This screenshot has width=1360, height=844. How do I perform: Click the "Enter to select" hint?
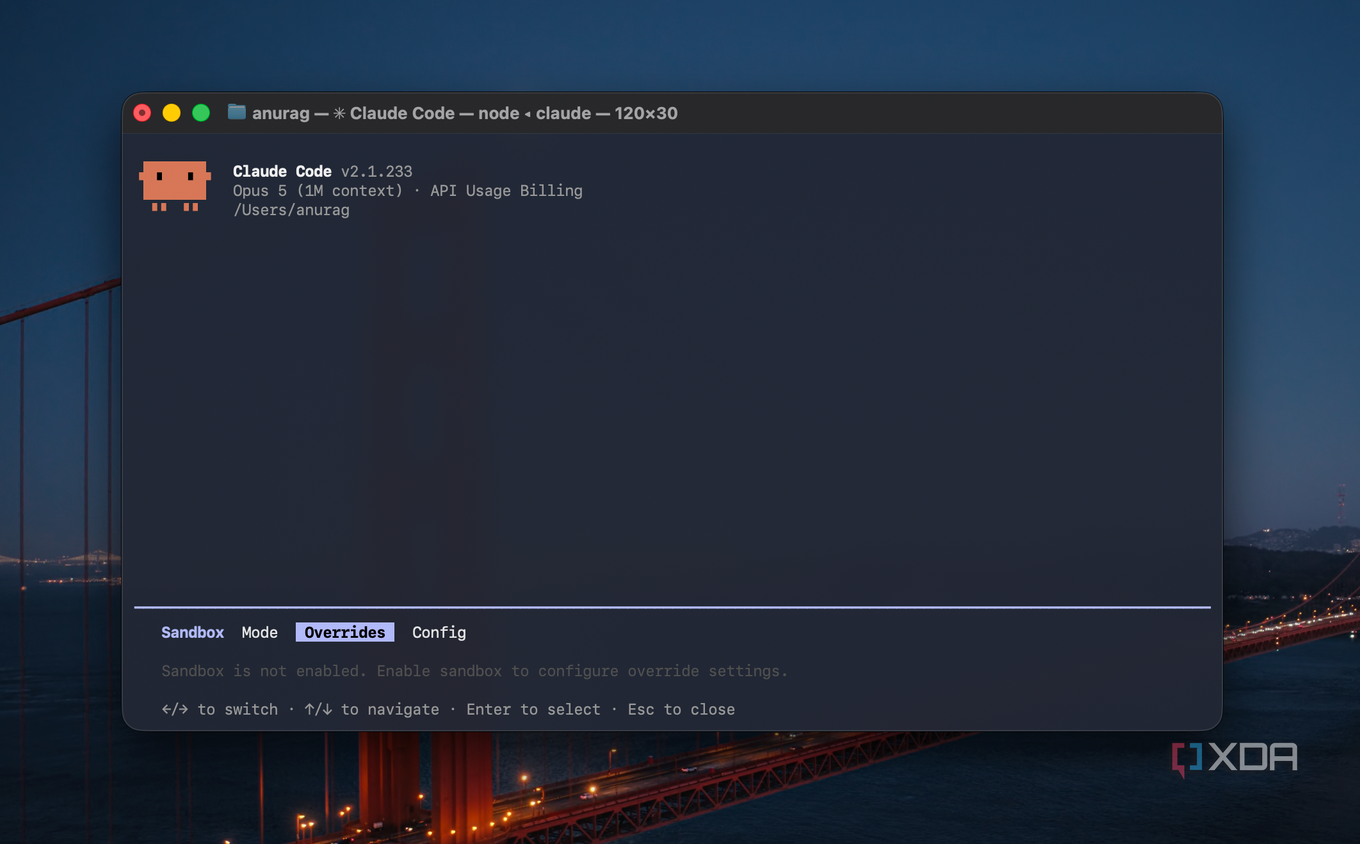pos(533,709)
